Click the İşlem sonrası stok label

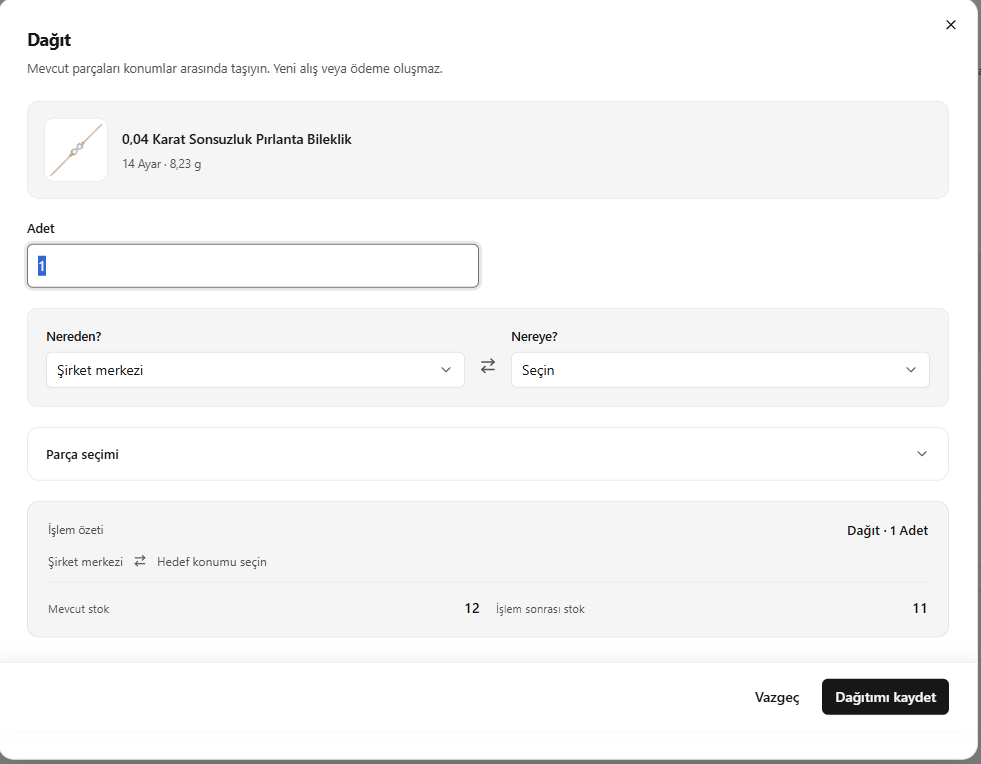point(540,609)
